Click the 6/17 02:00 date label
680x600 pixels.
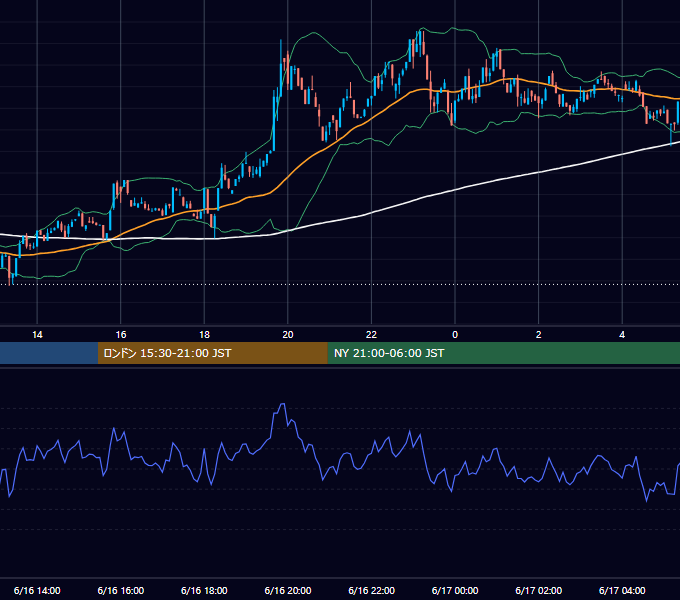point(539,590)
